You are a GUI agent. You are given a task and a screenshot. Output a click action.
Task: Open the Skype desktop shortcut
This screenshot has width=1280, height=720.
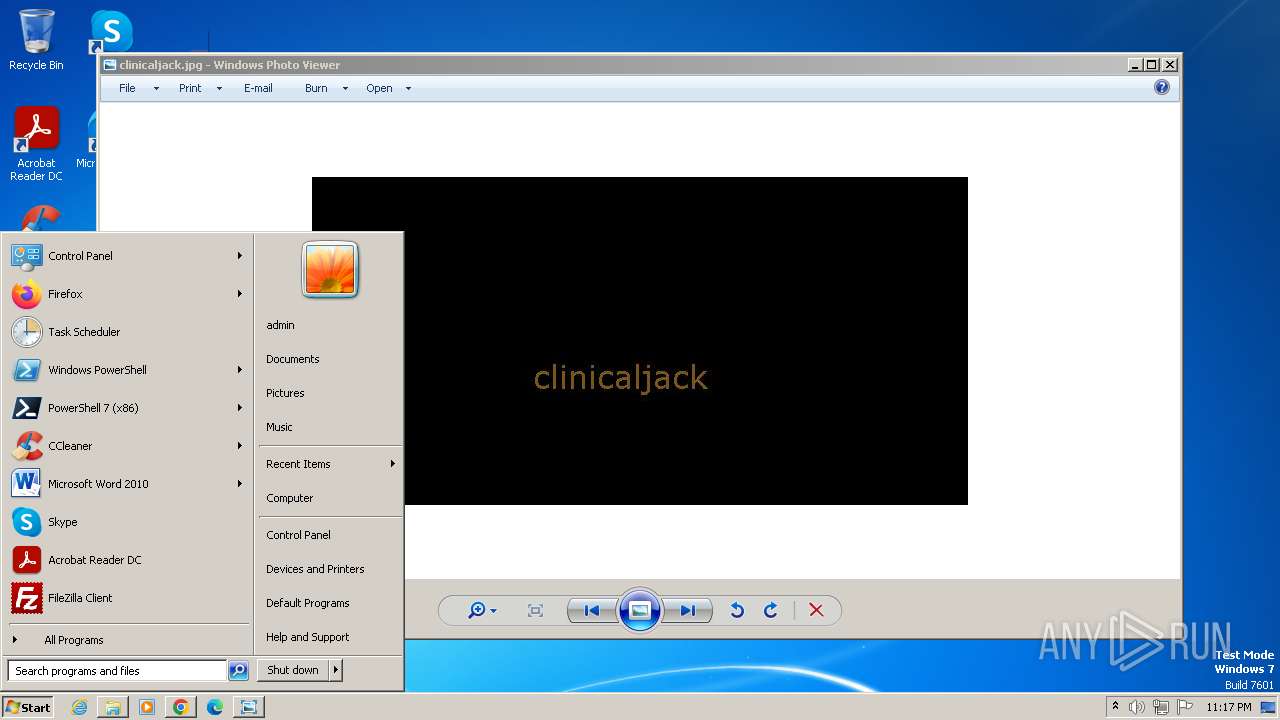click(111, 32)
